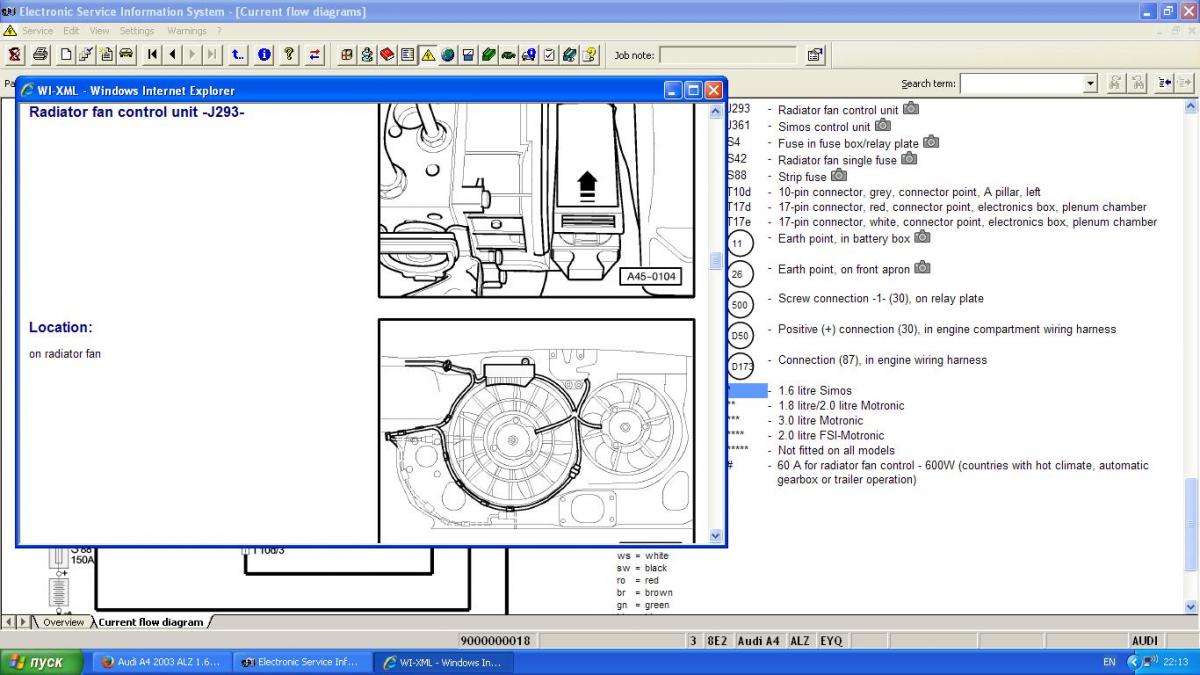Click the '3.0 litre Motronic' legend row
1200x675 pixels.
click(820, 421)
